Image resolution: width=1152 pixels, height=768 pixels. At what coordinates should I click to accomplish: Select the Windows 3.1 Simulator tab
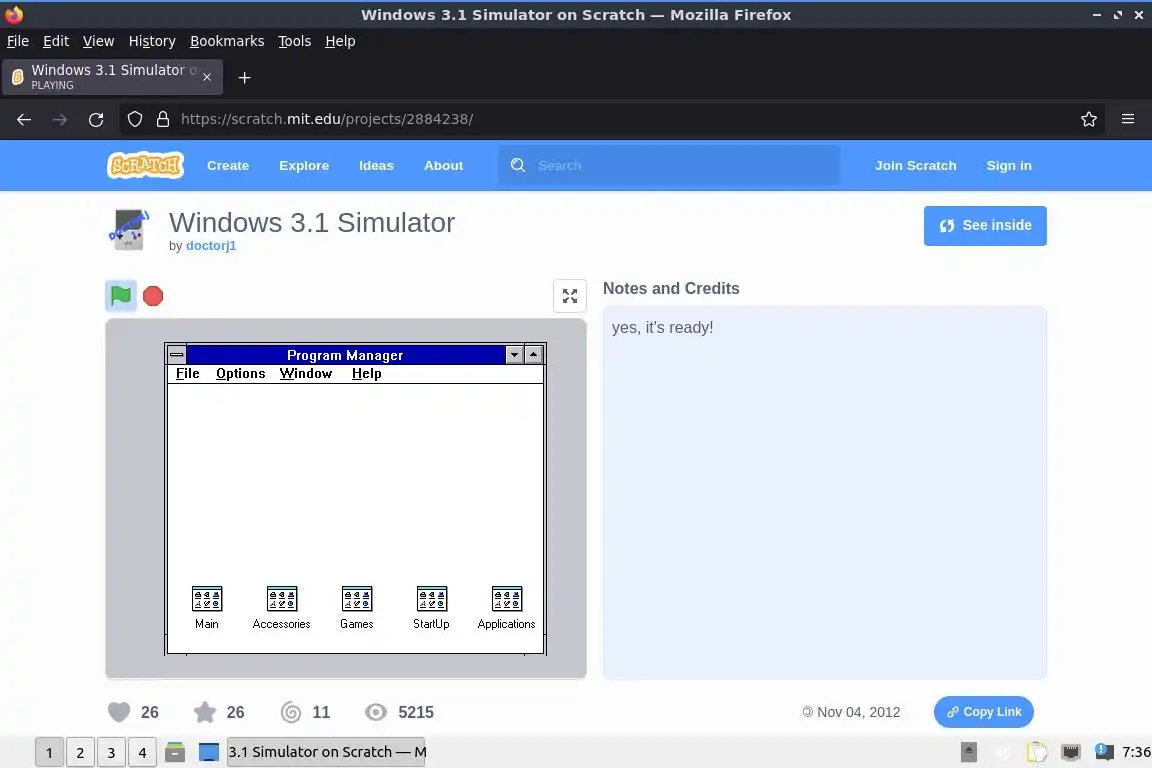pyautogui.click(x=112, y=77)
